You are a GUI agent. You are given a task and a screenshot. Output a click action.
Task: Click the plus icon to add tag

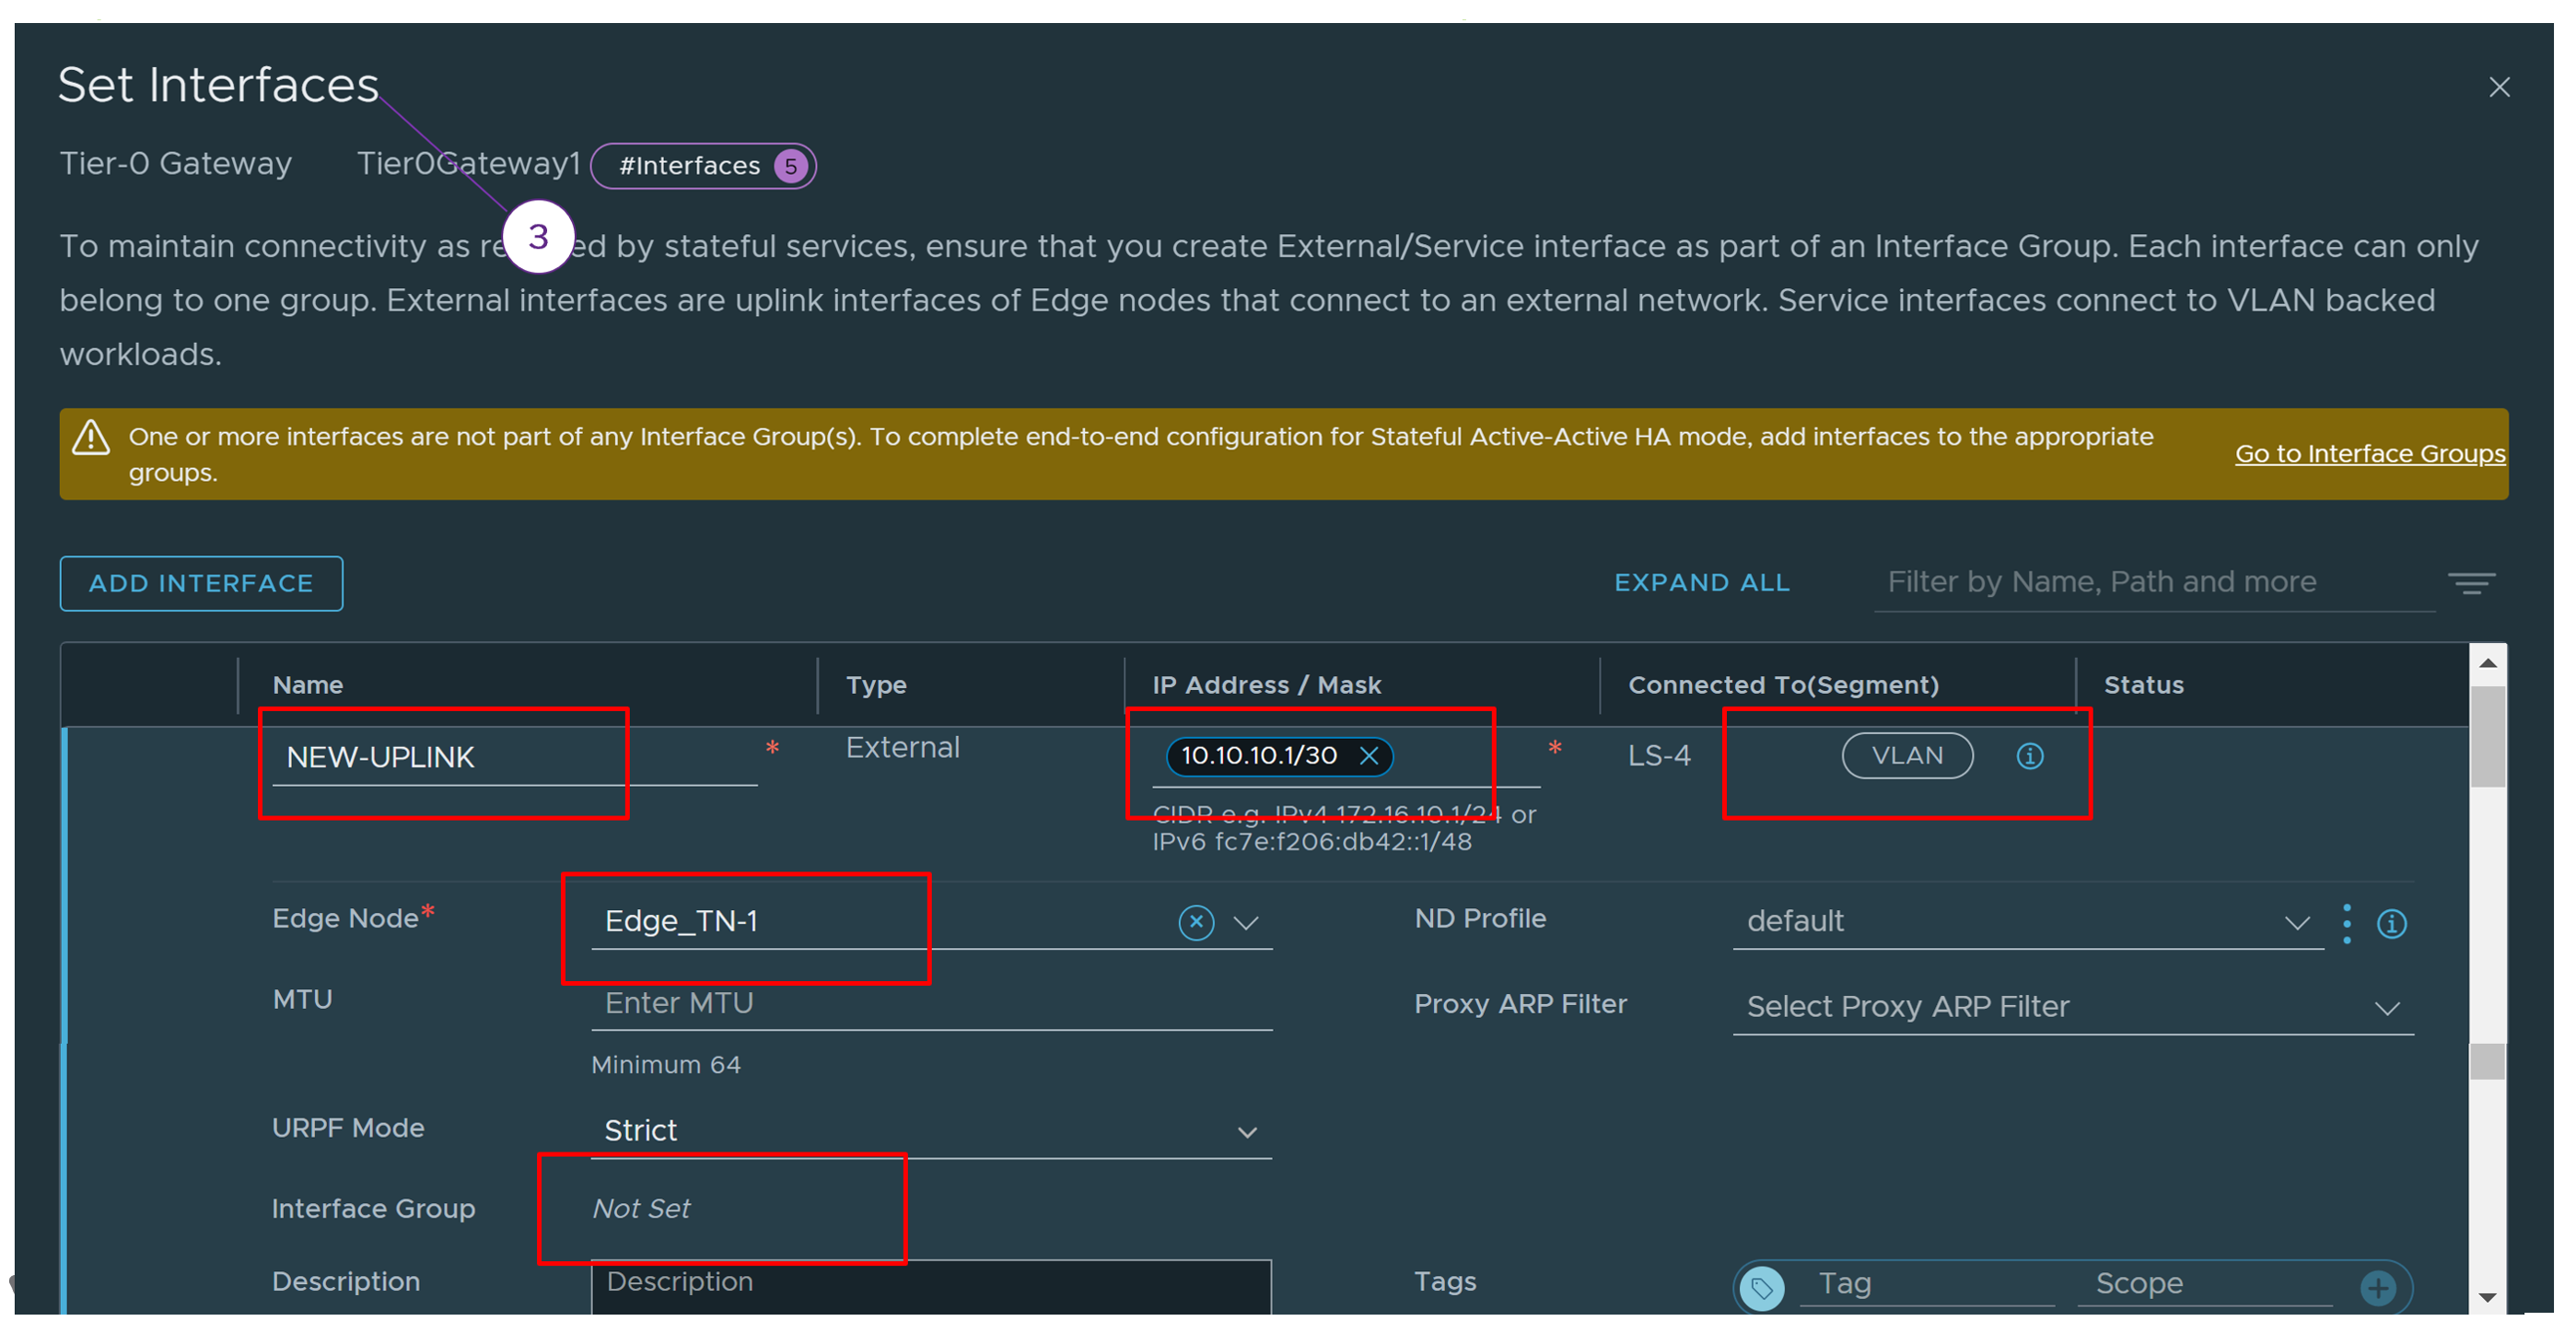[2378, 1287]
